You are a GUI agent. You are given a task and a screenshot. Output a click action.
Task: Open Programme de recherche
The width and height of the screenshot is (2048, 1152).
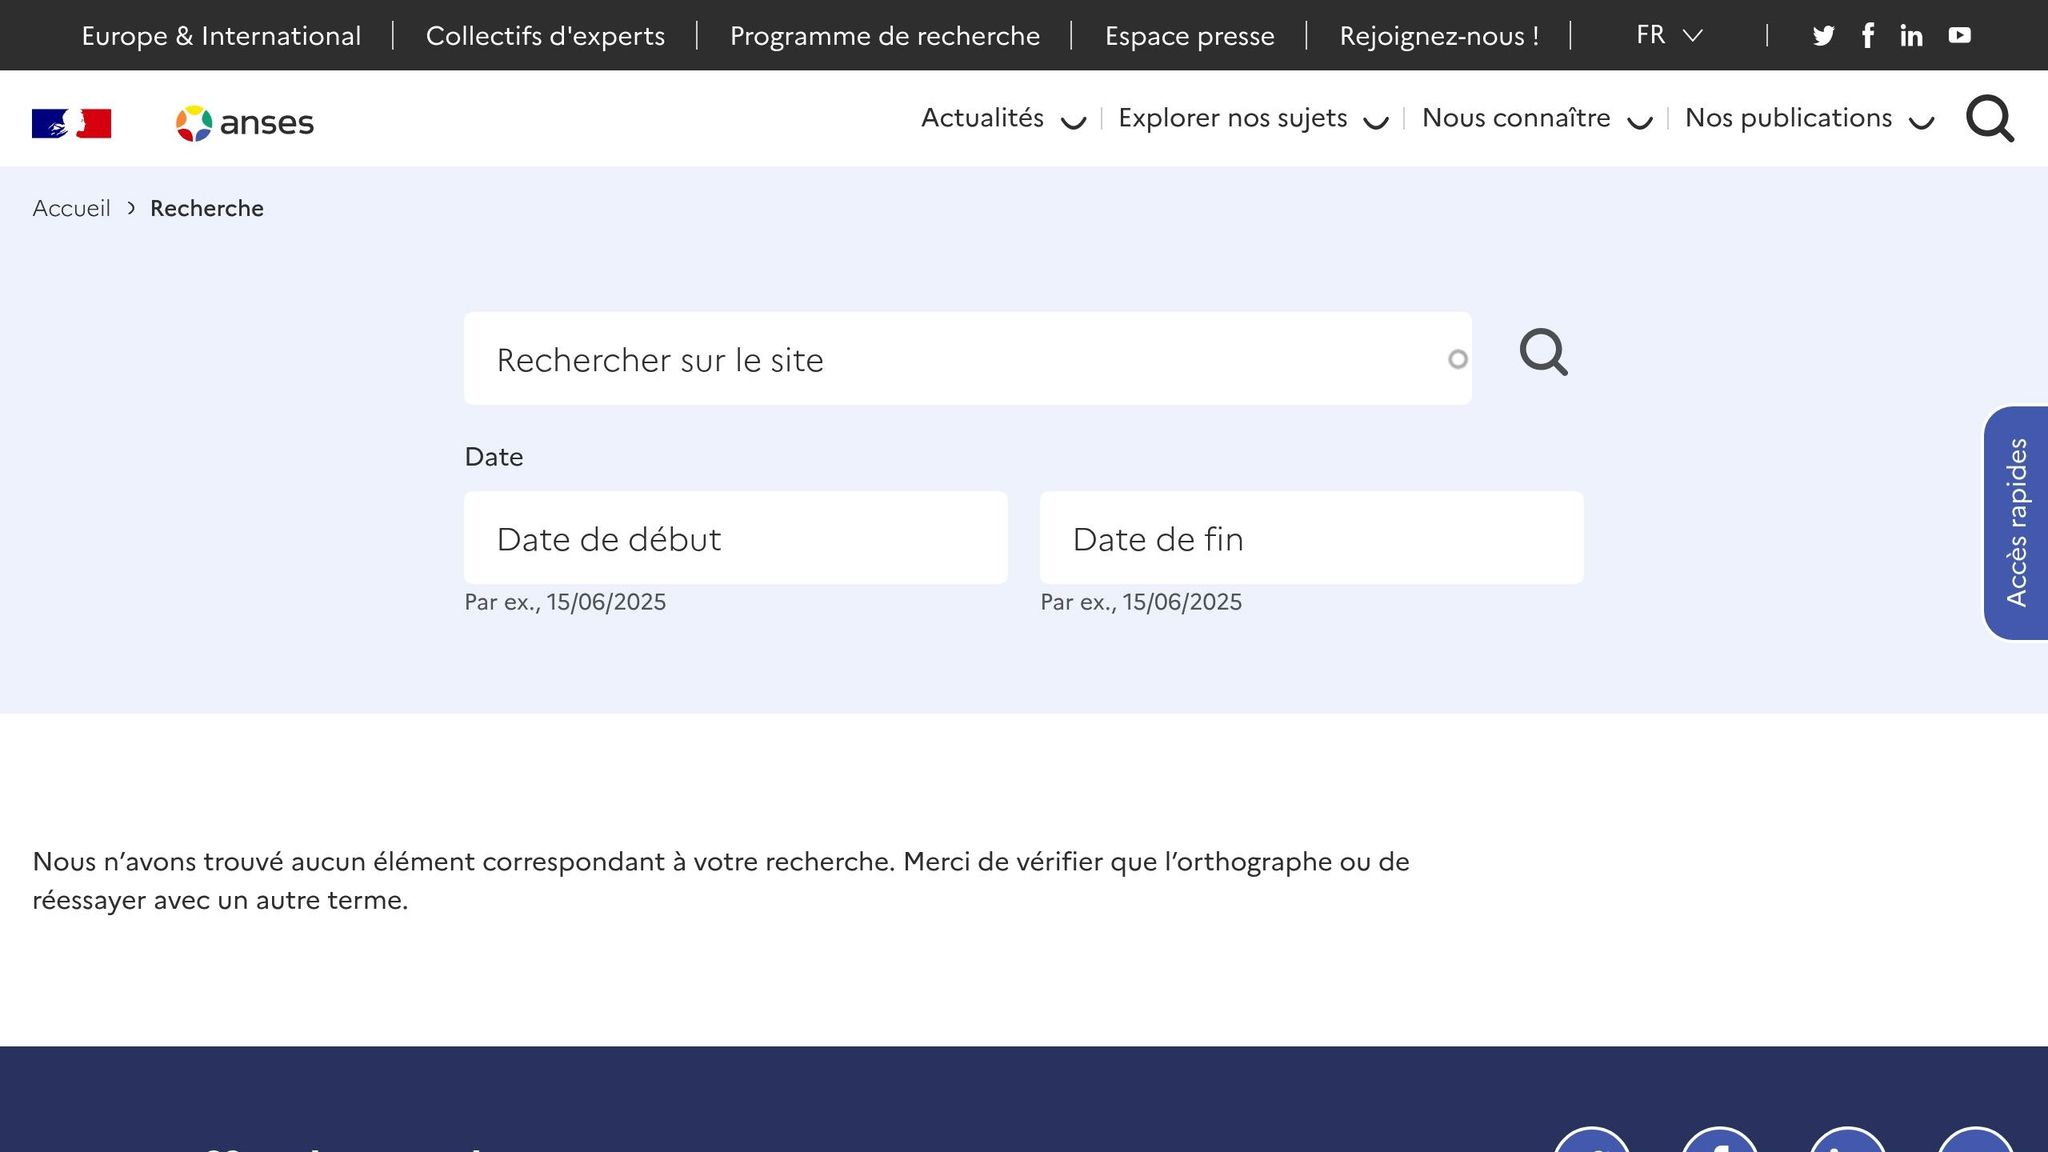pyautogui.click(x=885, y=36)
